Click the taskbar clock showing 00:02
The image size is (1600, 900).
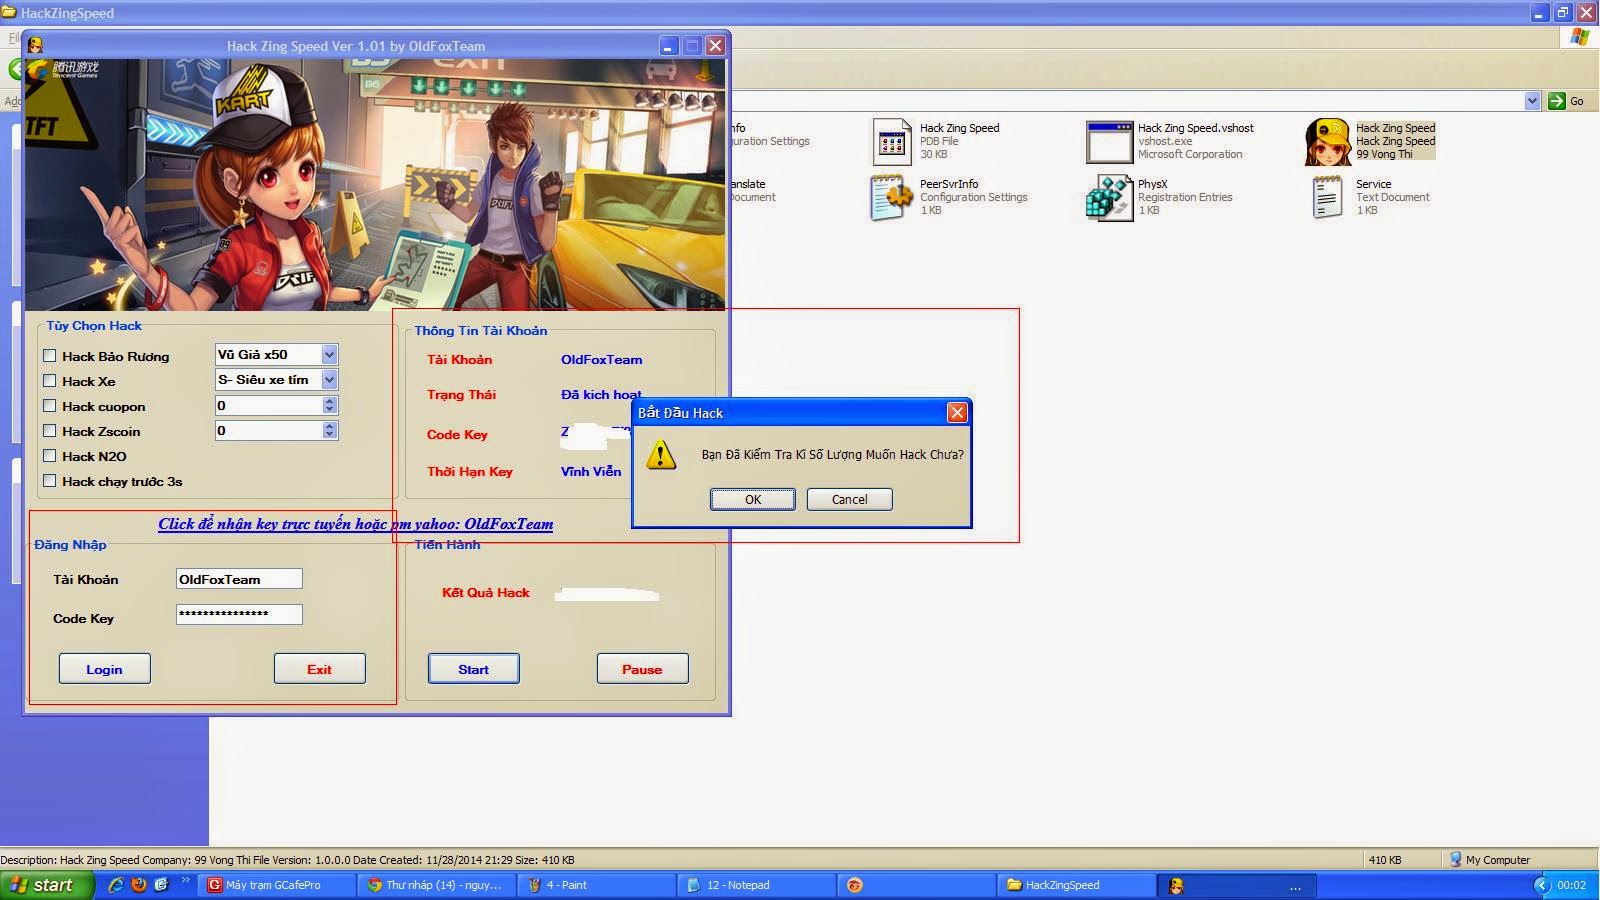1571,885
